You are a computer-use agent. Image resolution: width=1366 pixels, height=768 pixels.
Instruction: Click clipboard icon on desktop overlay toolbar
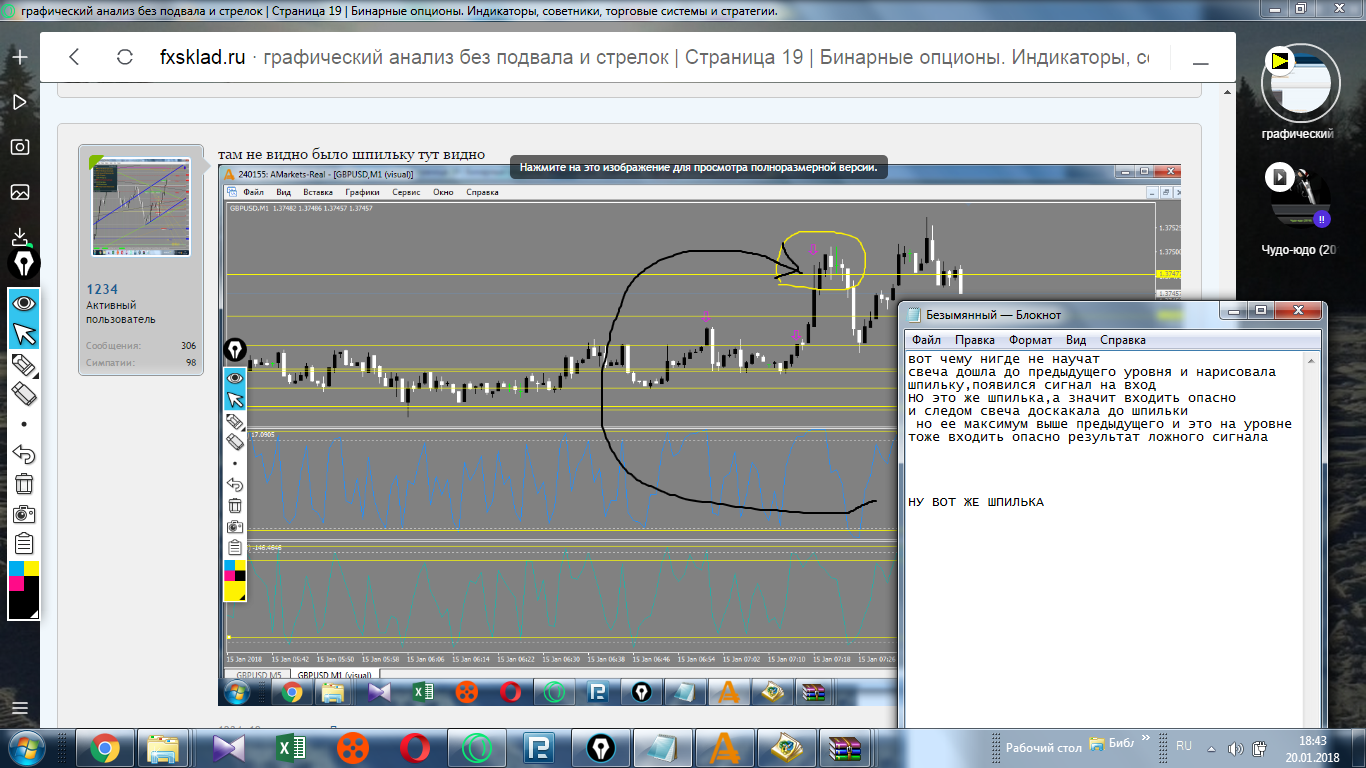point(24,544)
